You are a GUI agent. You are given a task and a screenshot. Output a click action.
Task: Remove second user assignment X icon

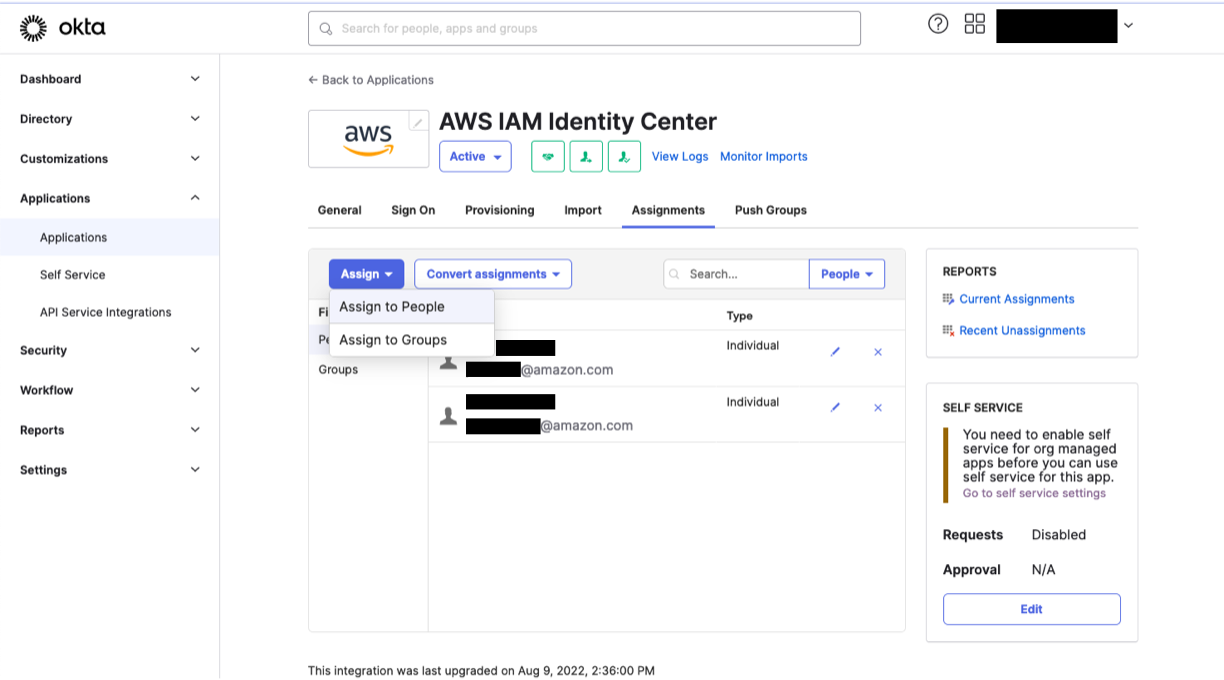(x=878, y=407)
